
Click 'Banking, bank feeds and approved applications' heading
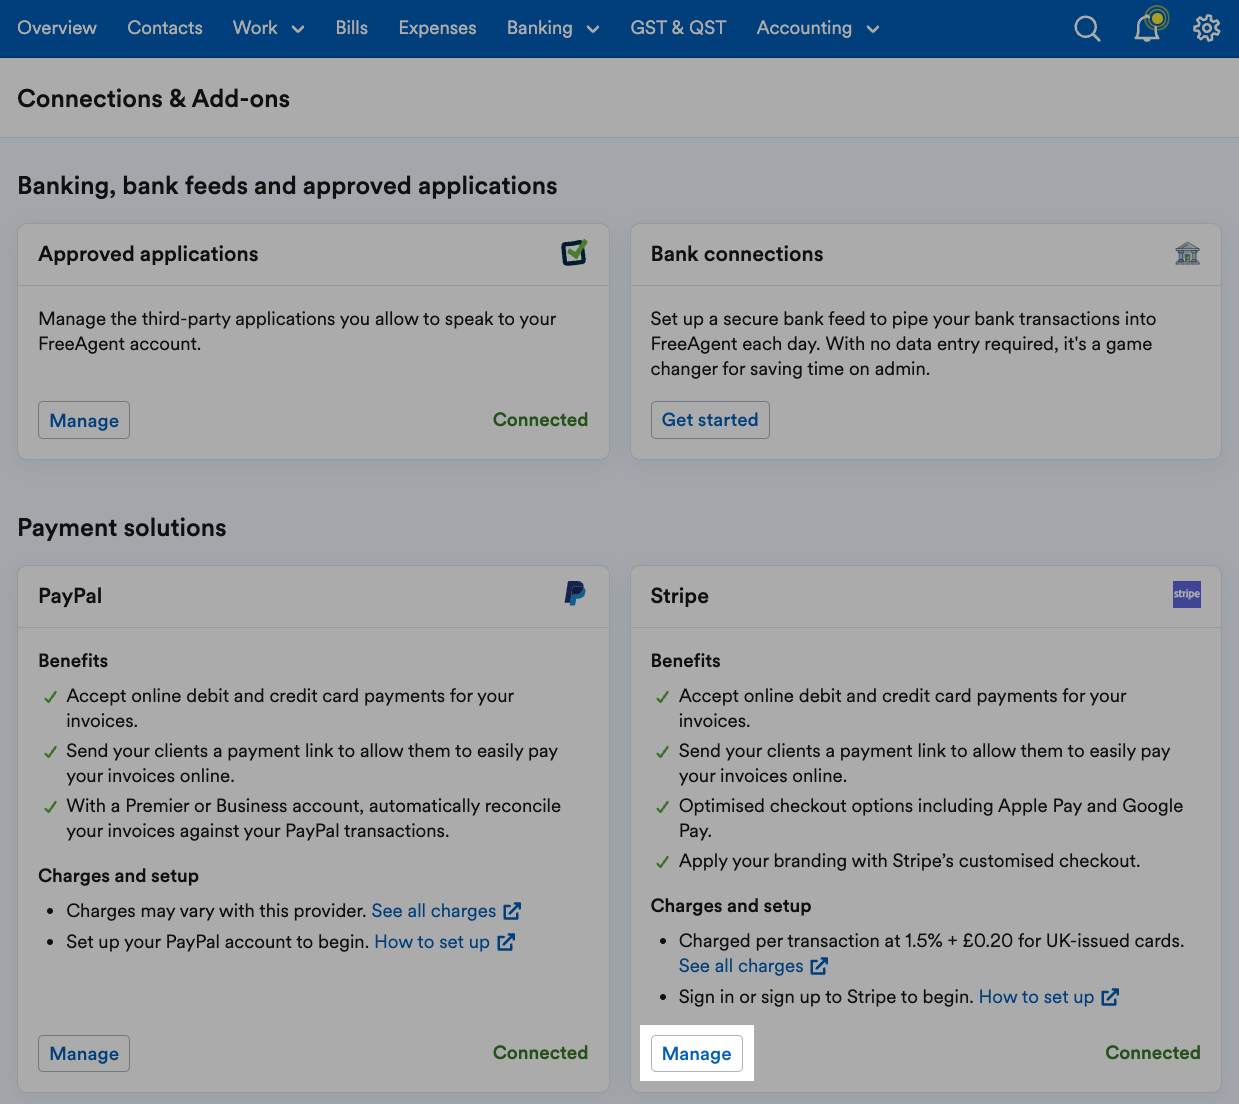287,186
